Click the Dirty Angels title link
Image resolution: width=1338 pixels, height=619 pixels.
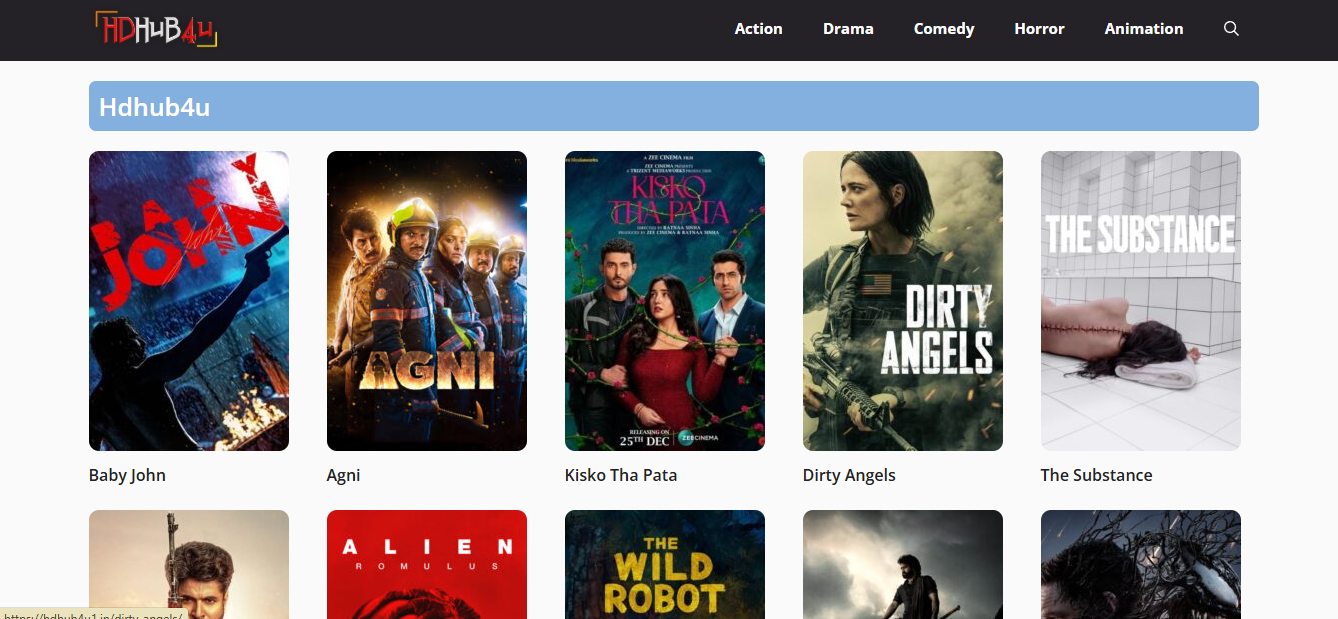coord(849,475)
